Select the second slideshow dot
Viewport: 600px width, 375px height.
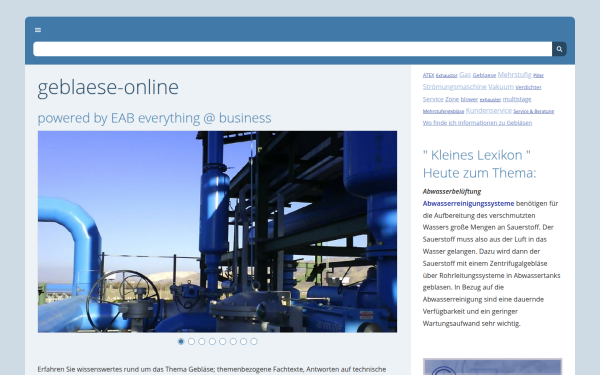[191, 341]
